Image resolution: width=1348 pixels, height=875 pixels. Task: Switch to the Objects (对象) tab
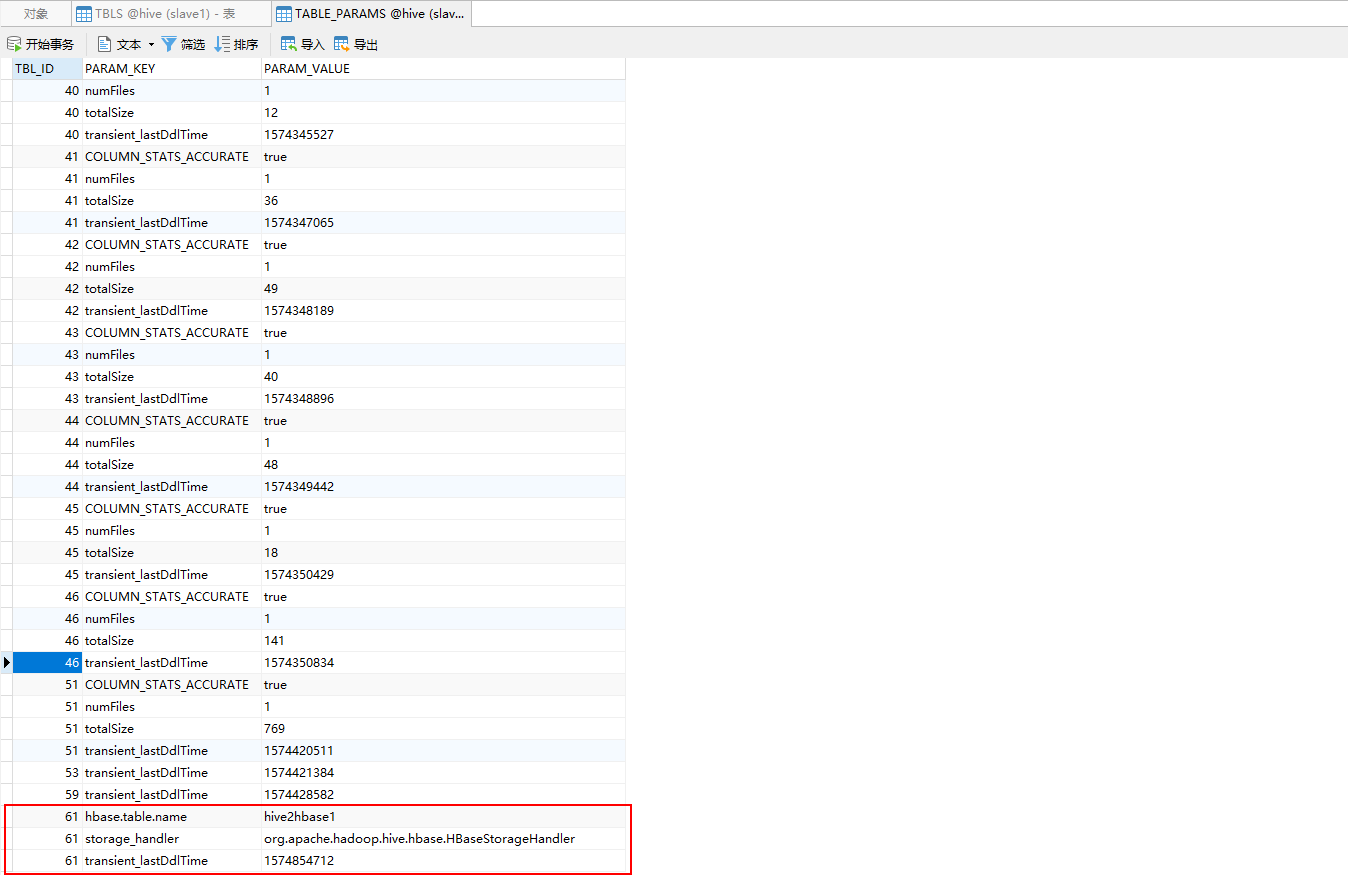pos(36,14)
